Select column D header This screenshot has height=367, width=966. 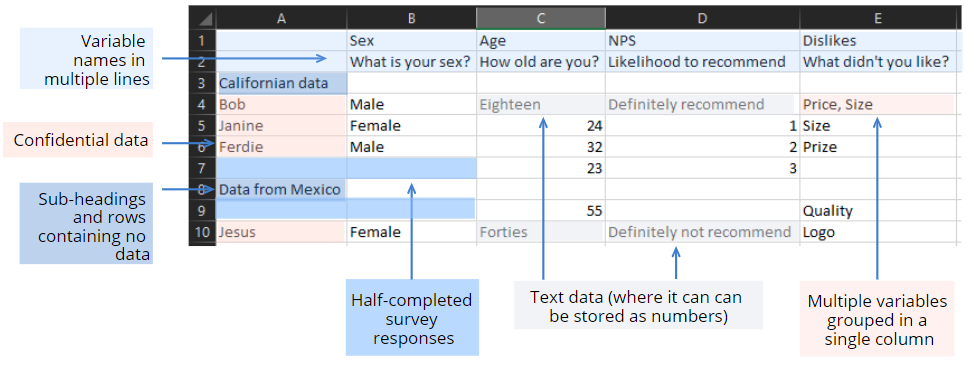(702, 19)
